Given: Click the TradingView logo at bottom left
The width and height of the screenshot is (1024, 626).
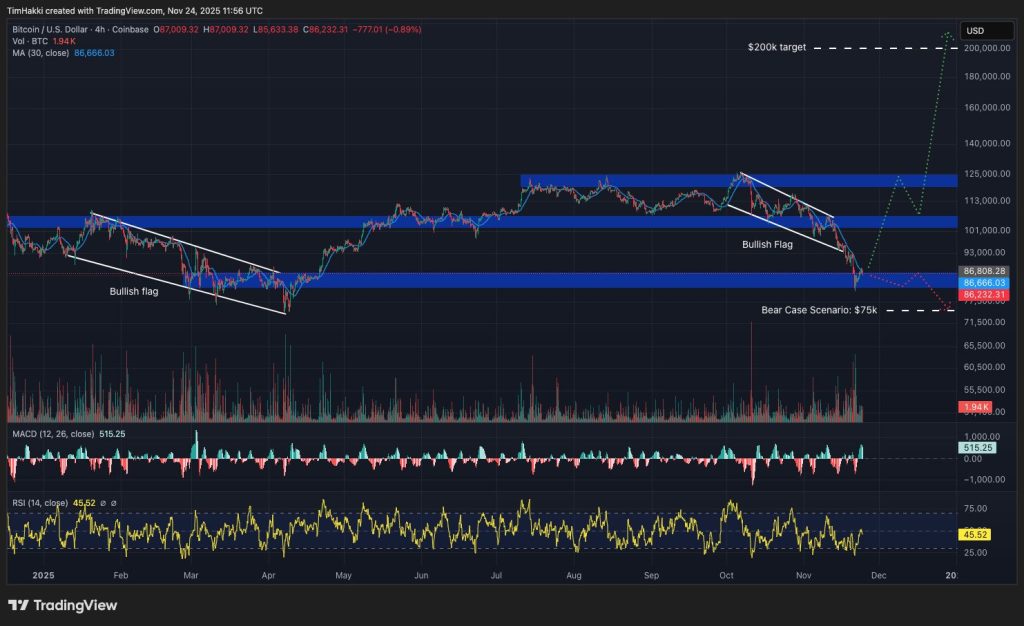Looking at the screenshot, I should click(x=60, y=605).
